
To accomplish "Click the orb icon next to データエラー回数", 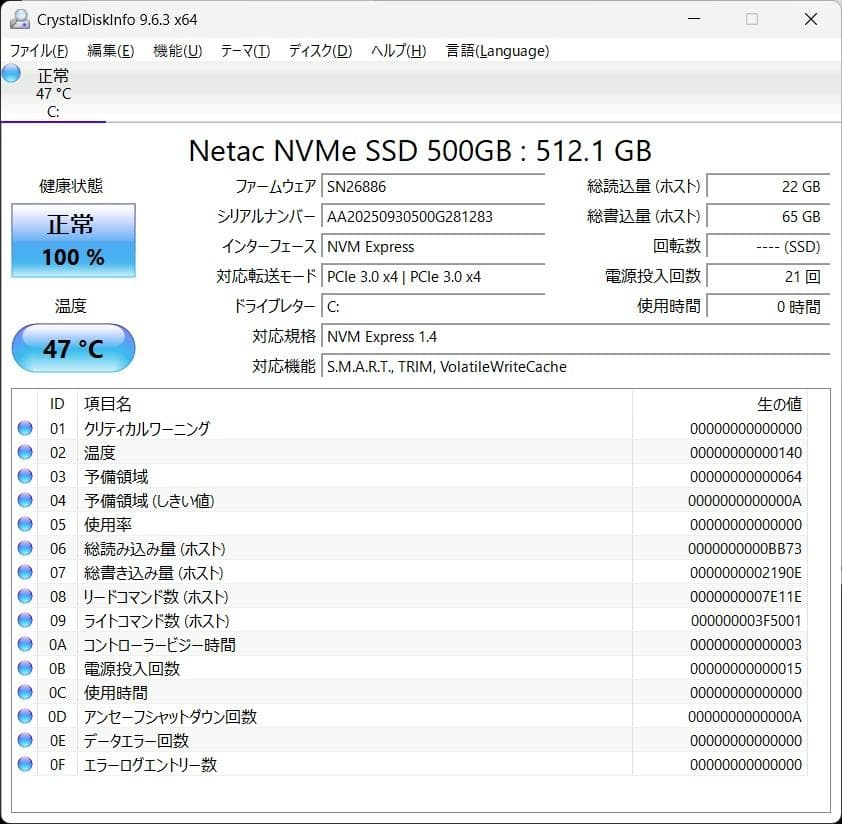I will point(24,740).
